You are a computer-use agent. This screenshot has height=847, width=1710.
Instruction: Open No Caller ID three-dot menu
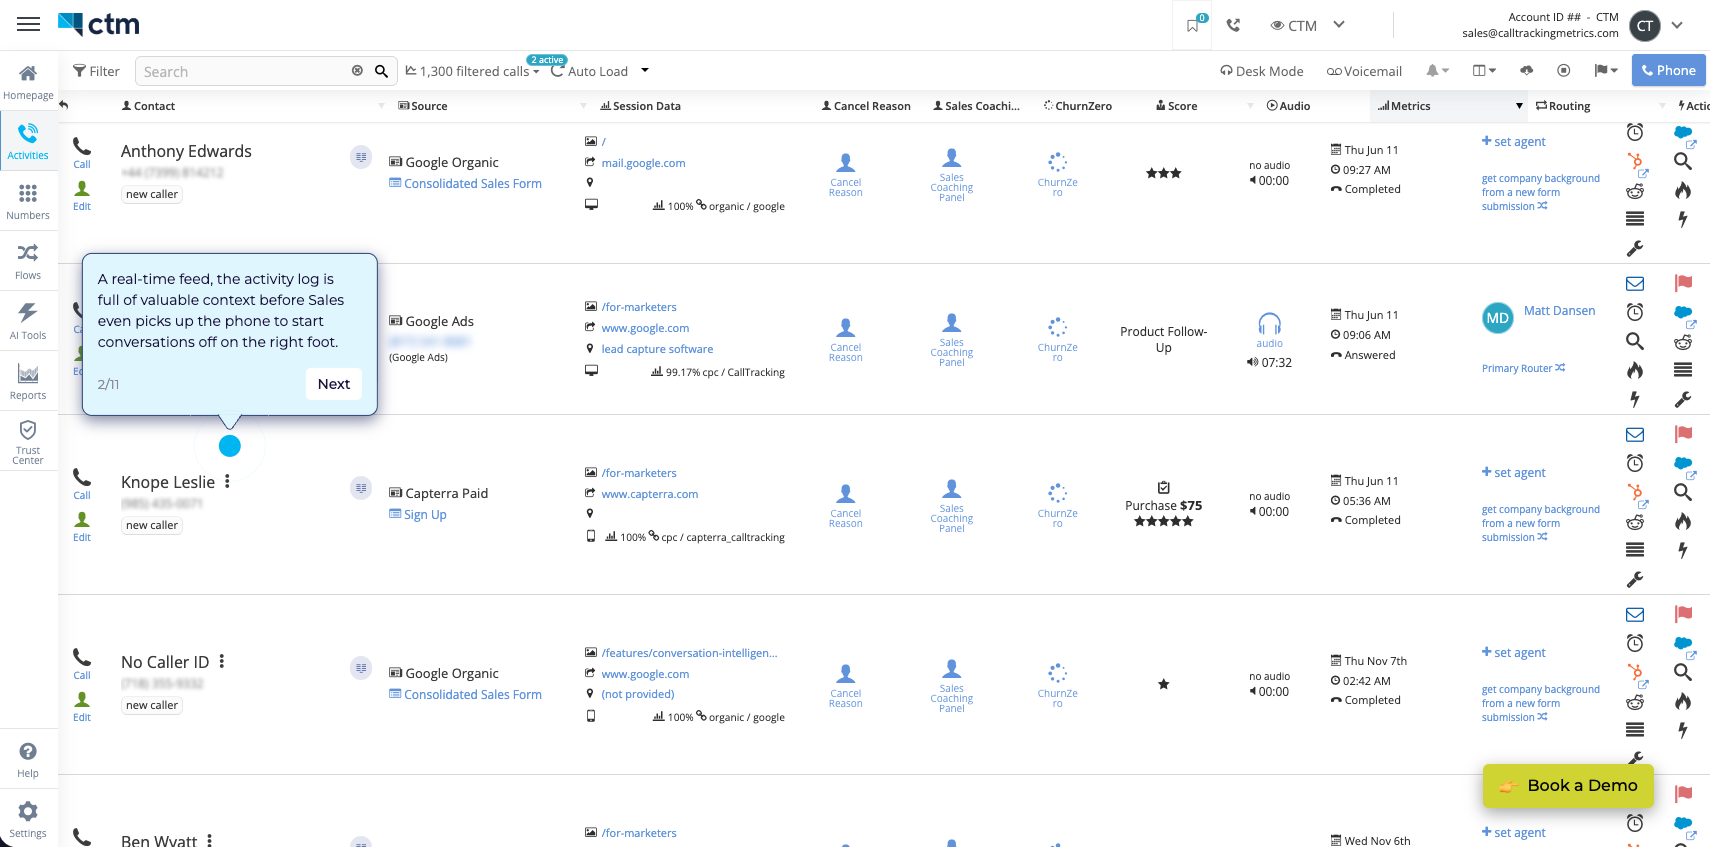coord(221,661)
